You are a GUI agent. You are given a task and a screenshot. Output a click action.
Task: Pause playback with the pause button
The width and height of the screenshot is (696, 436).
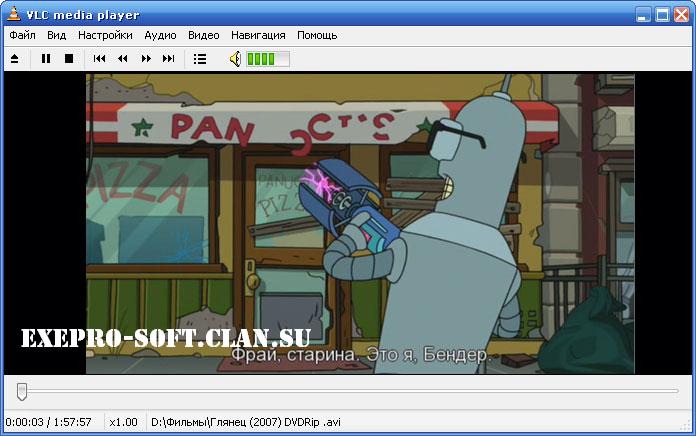click(46, 59)
